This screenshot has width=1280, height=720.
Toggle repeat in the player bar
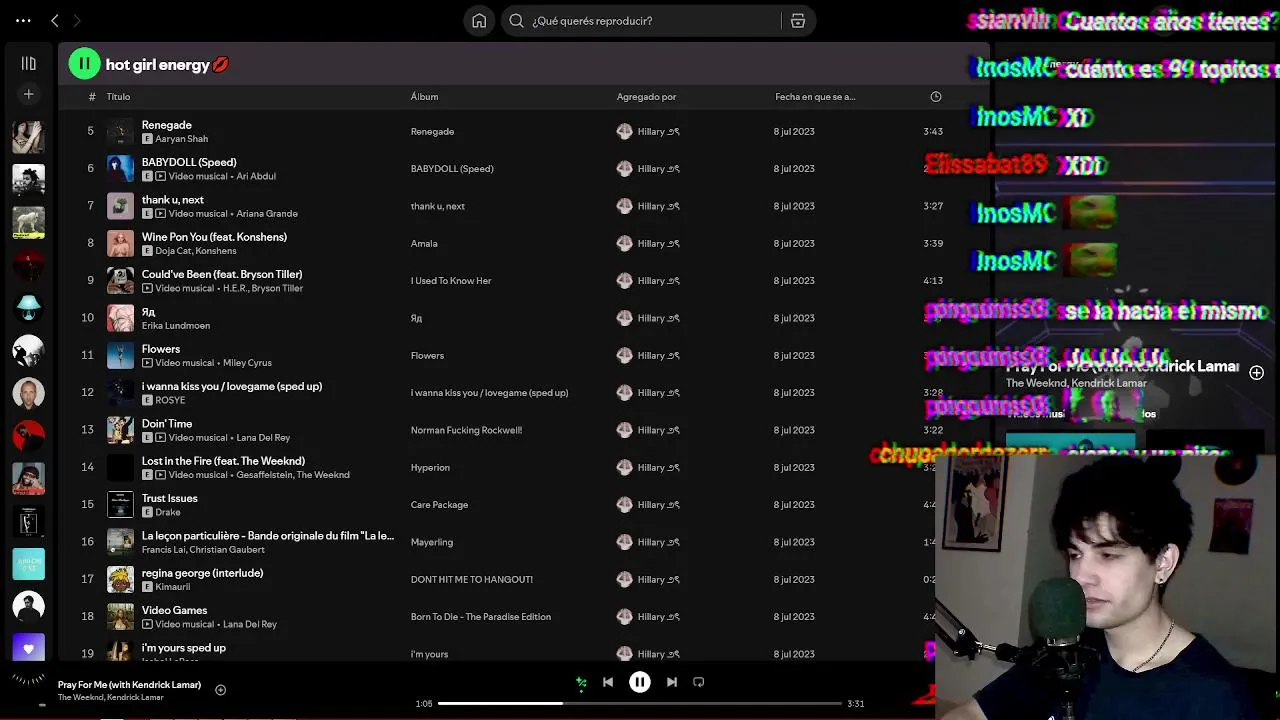click(699, 682)
